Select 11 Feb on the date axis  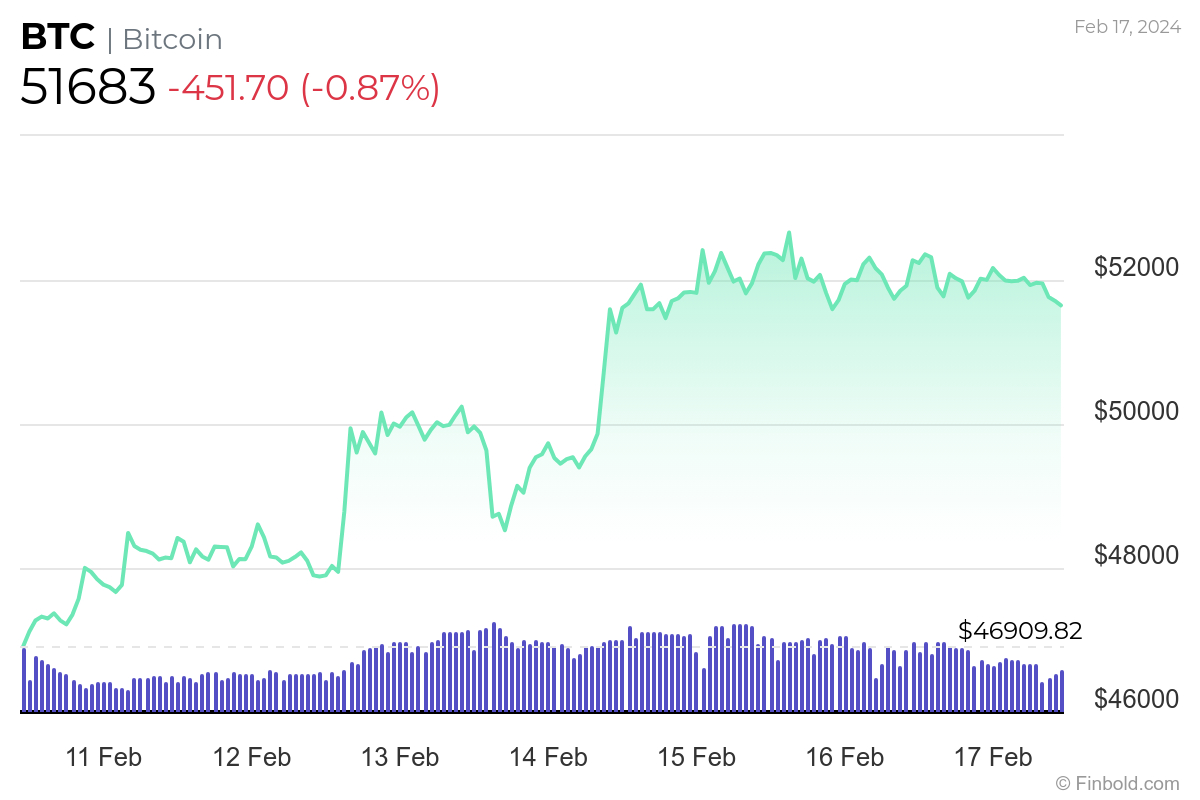tap(103, 757)
